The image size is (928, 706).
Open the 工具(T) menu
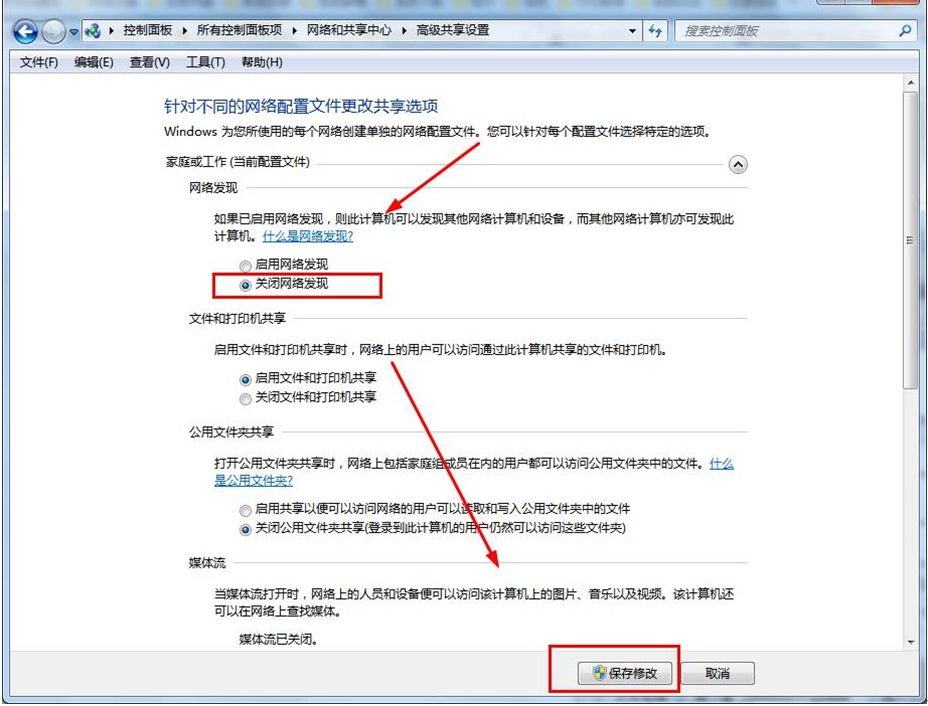205,63
